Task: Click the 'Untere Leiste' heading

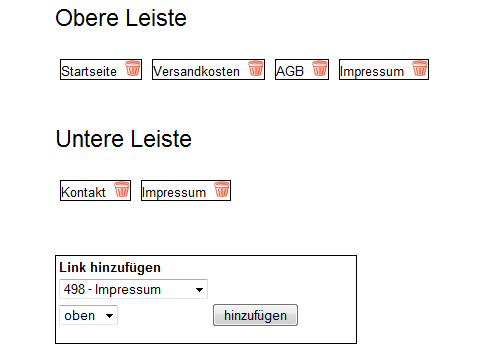Action: pyautogui.click(x=123, y=139)
